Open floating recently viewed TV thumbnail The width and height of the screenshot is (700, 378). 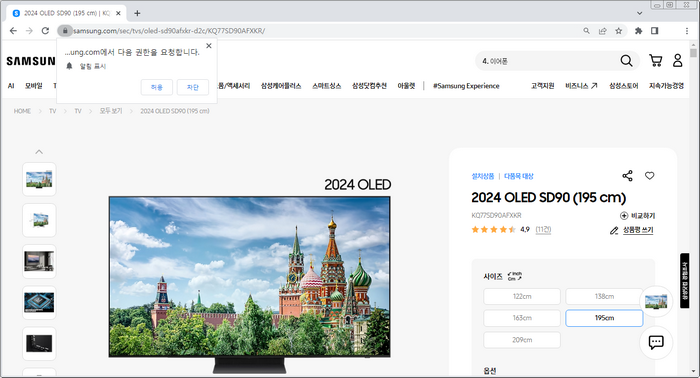656,302
